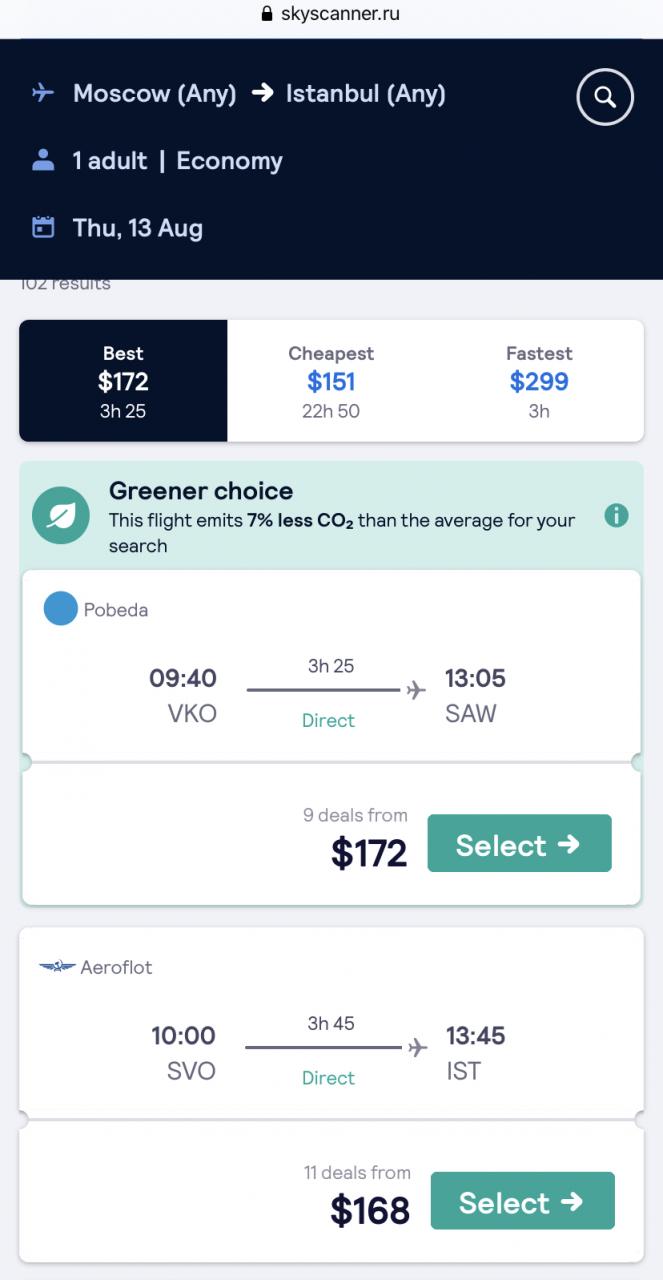Image resolution: width=663 pixels, height=1280 pixels.
Task: Change the 1 adult Economy setting
Action: 177,161
